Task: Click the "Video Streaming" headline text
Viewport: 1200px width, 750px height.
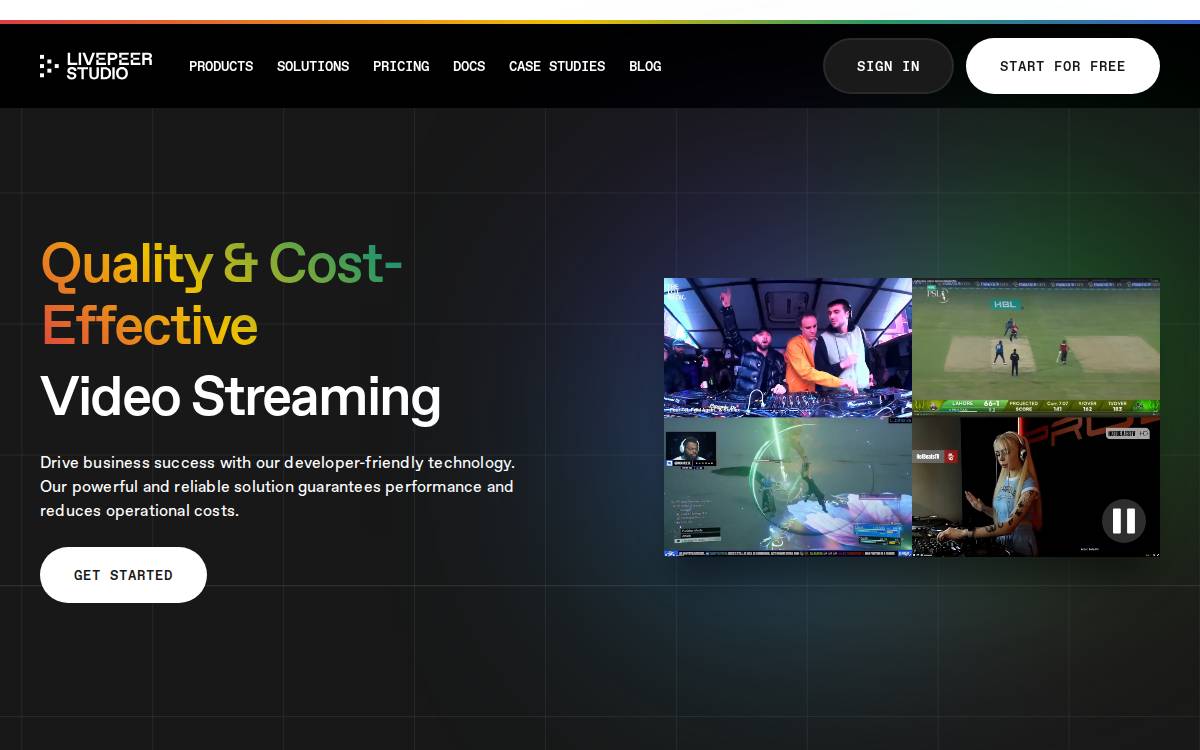Action: pyautogui.click(x=240, y=397)
